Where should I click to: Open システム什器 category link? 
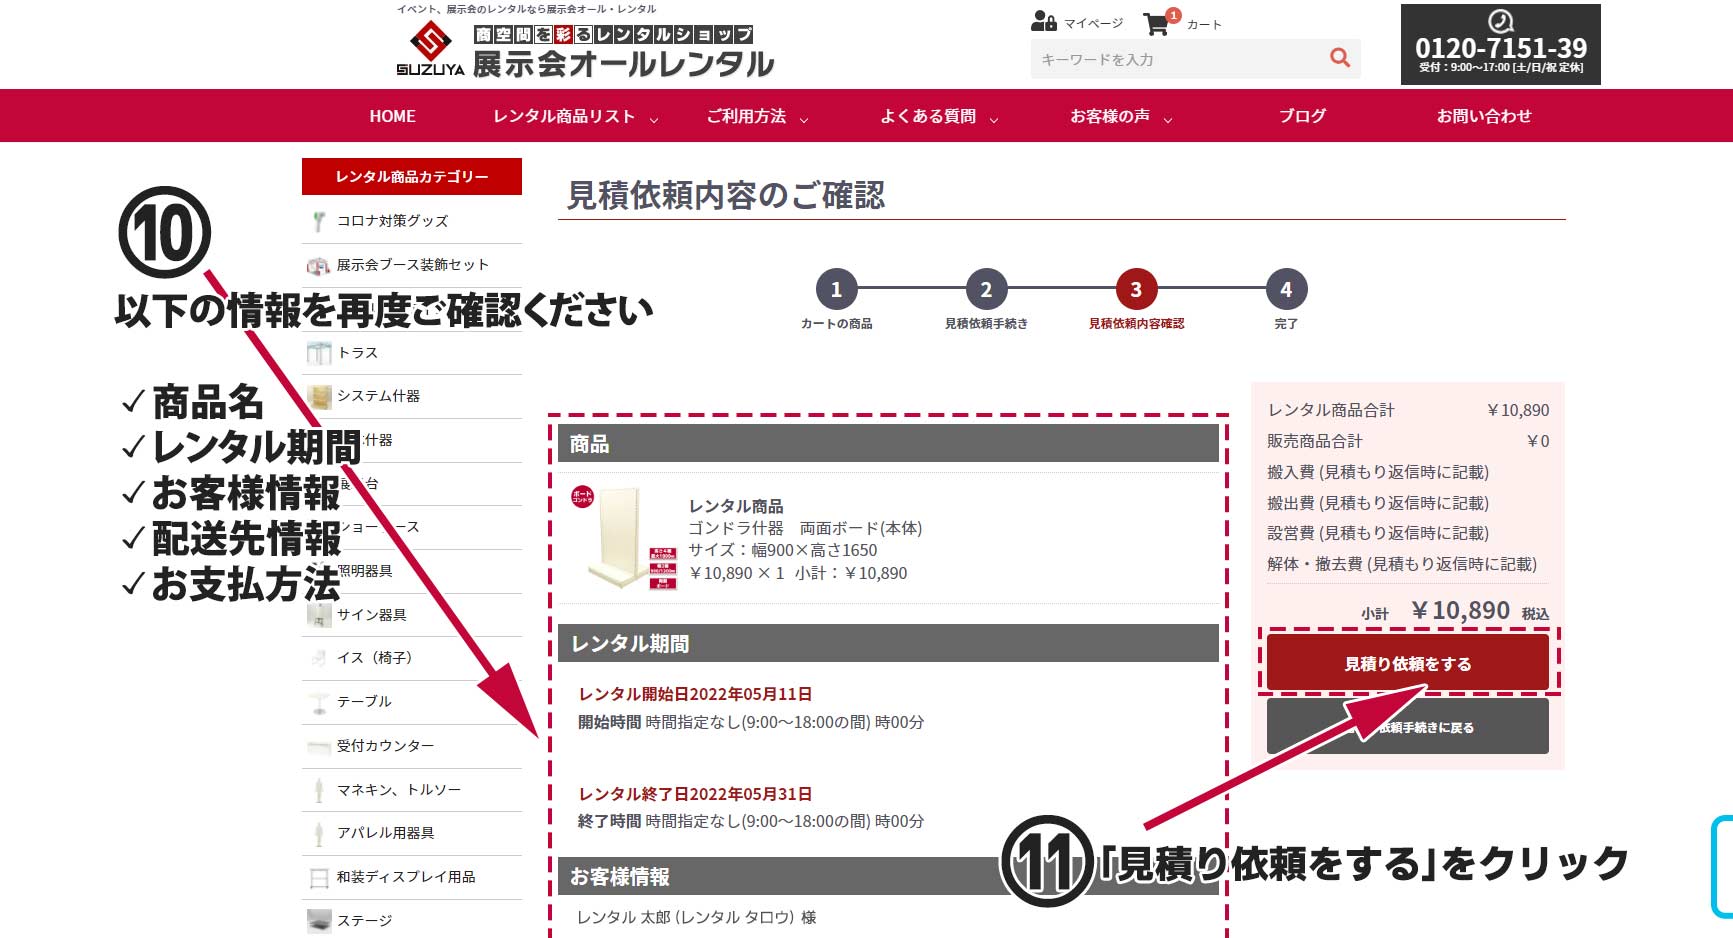tap(378, 396)
